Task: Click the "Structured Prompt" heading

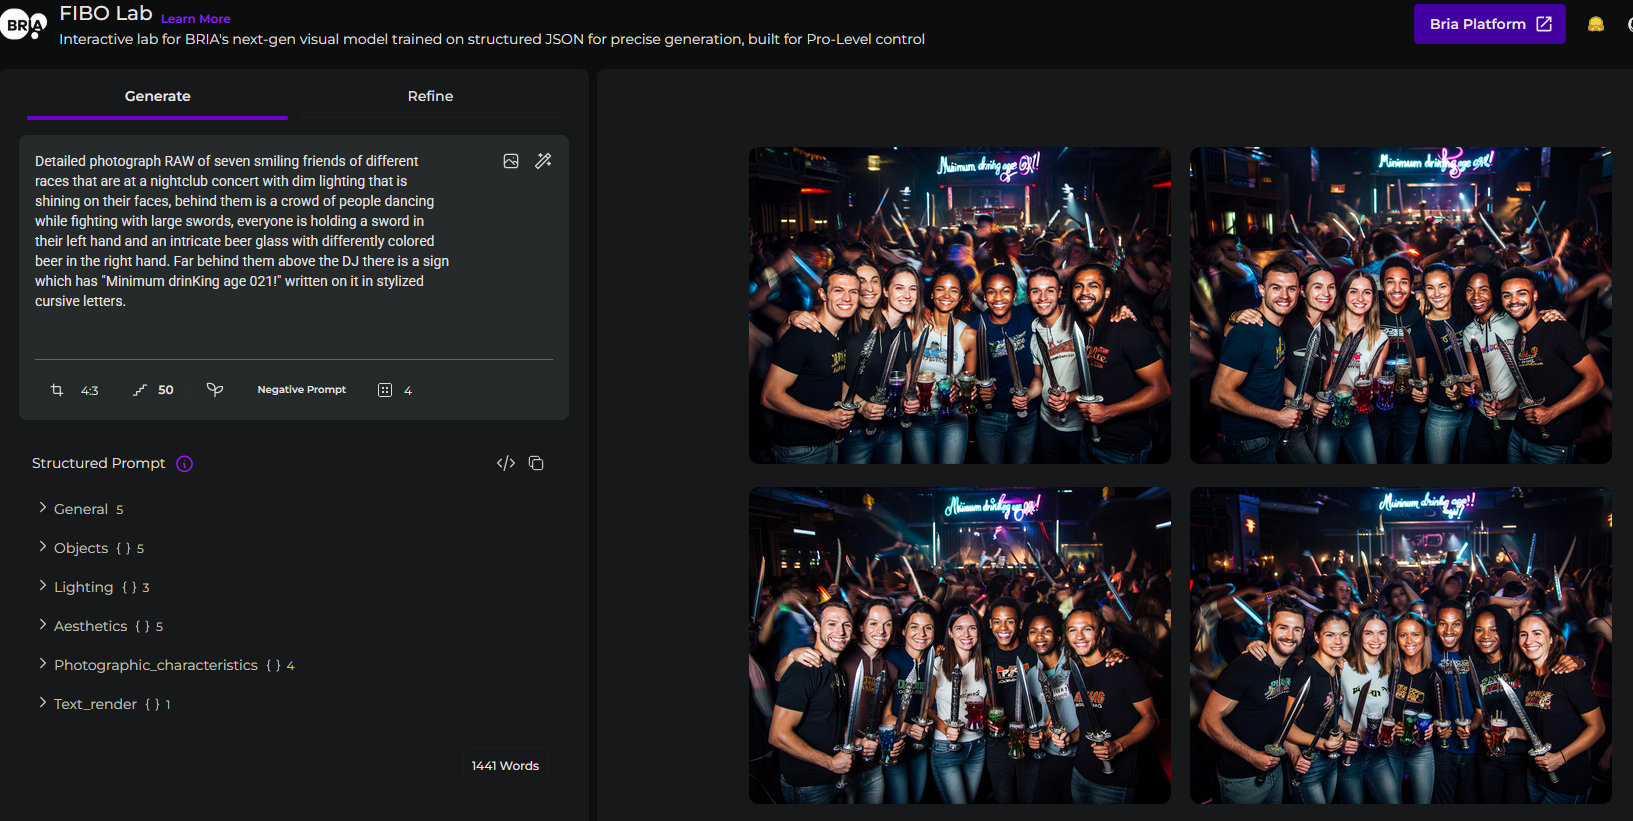Action: coord(98,463)
